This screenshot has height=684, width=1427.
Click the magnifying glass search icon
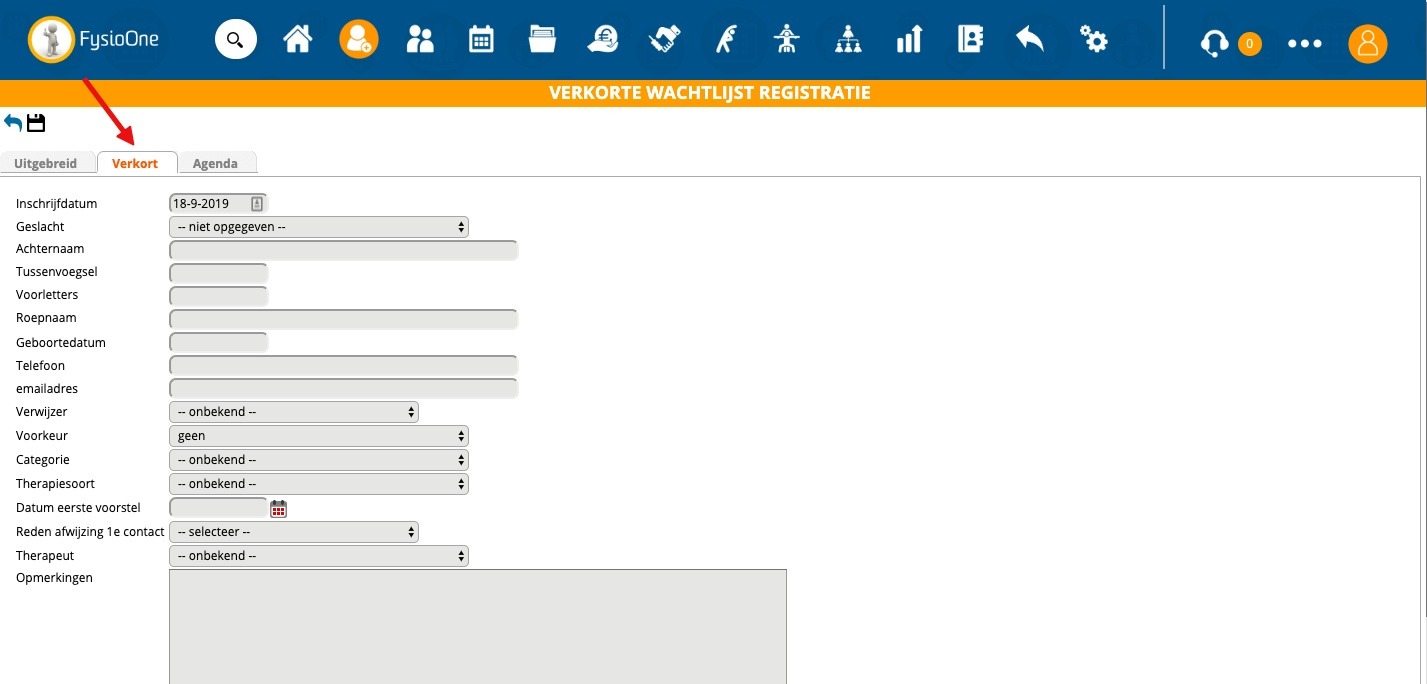(x=235, y=40)
